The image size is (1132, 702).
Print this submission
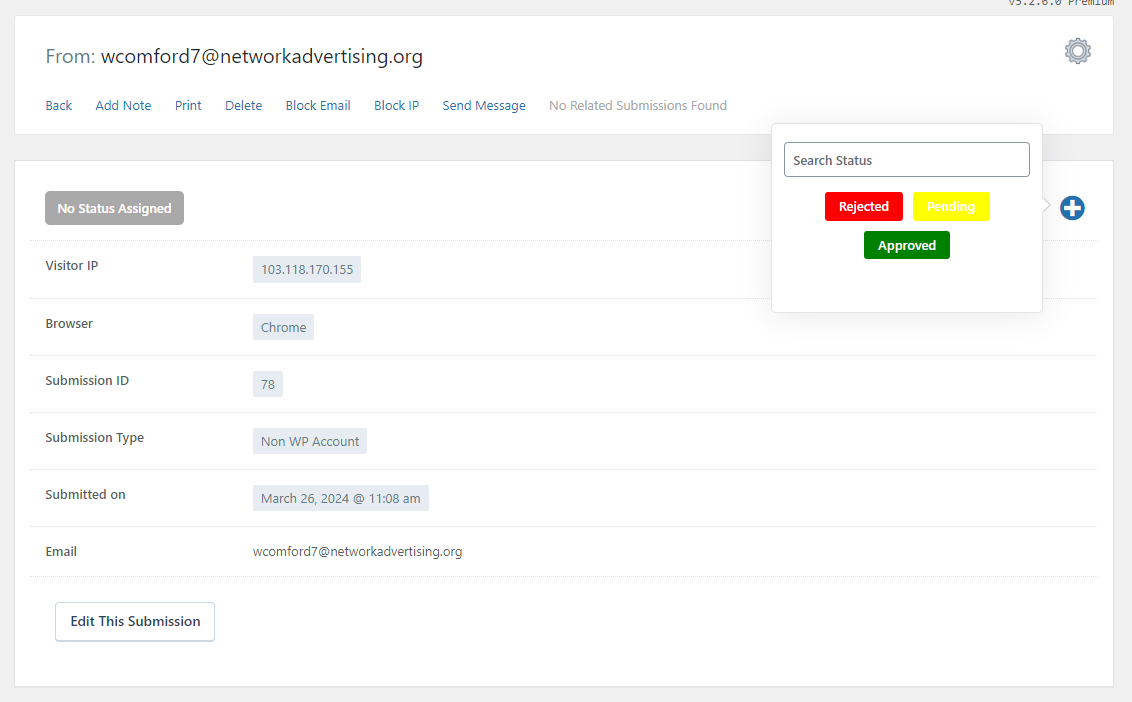point(188,105)
